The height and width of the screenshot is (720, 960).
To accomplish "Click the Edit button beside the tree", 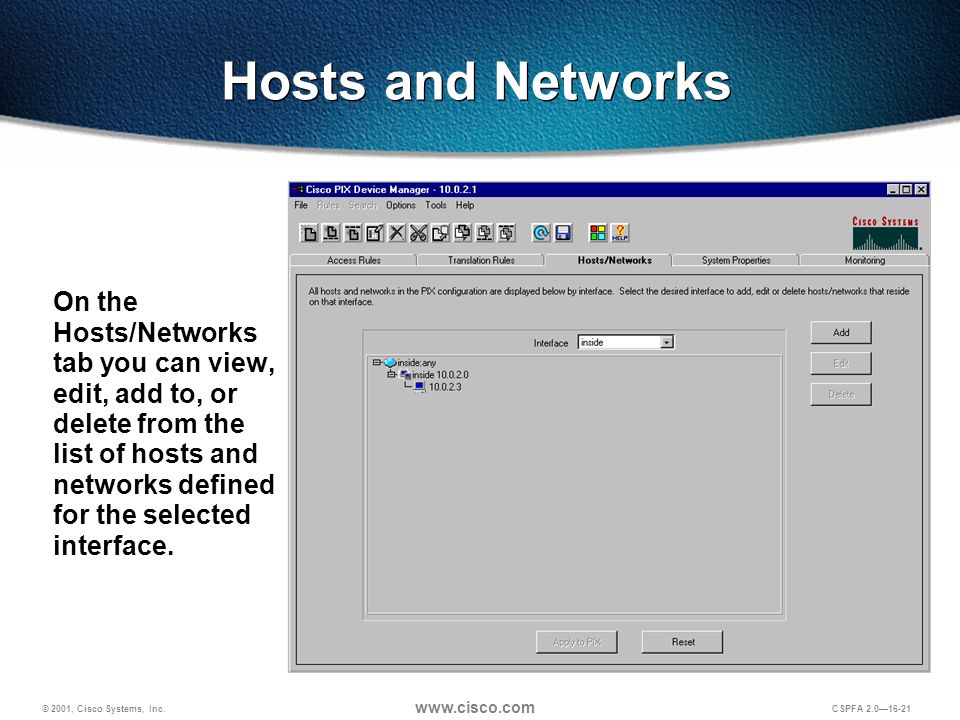I will [x=841, y=363].
